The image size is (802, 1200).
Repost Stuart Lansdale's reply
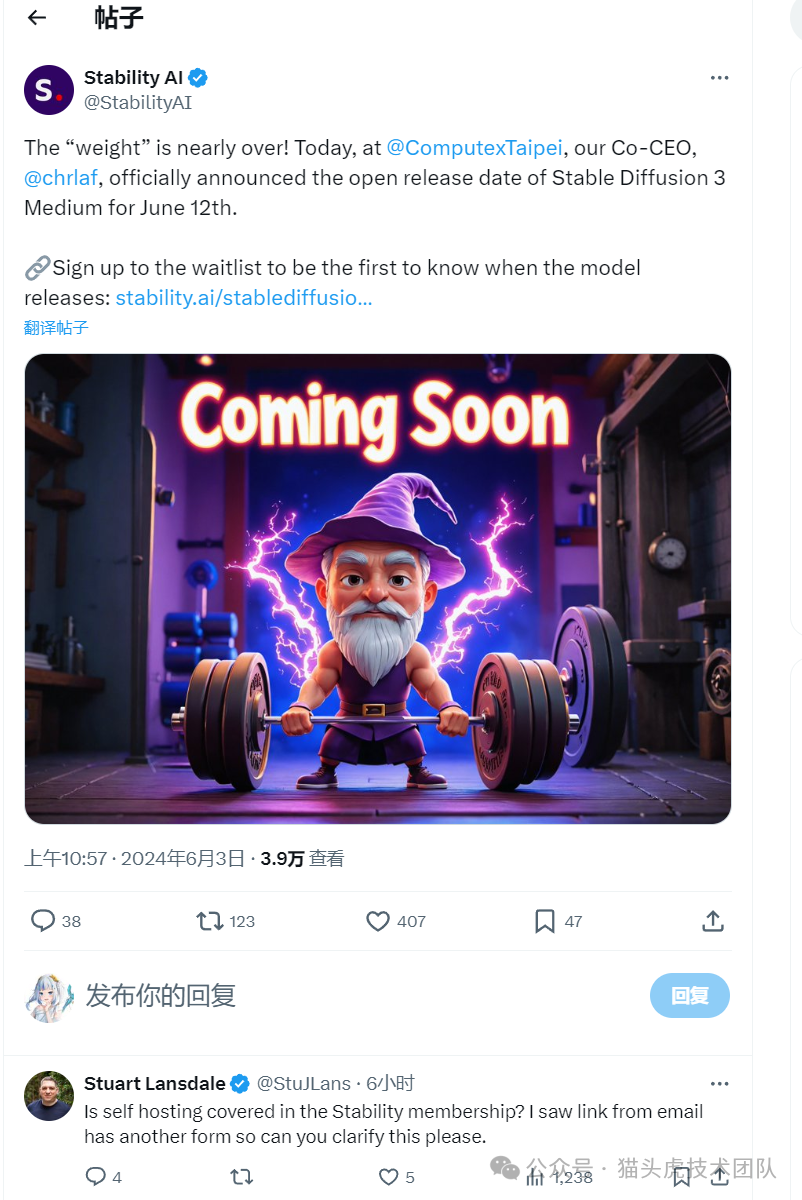coord(241,1177)
